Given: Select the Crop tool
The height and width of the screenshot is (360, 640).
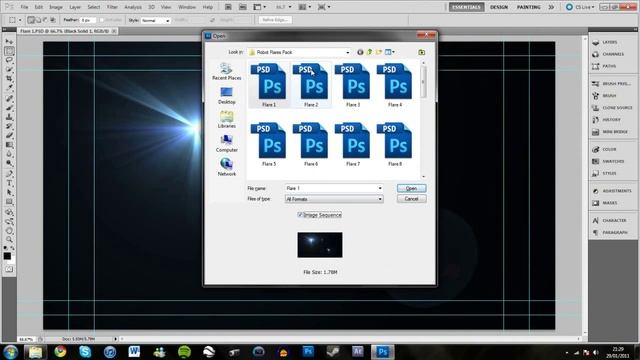Looking at the screenshot, I should click(9, 78).
